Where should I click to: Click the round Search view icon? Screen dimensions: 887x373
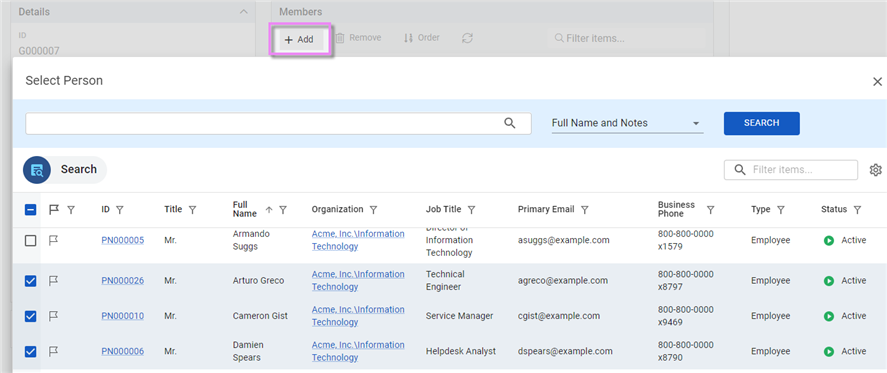(37, 170)
